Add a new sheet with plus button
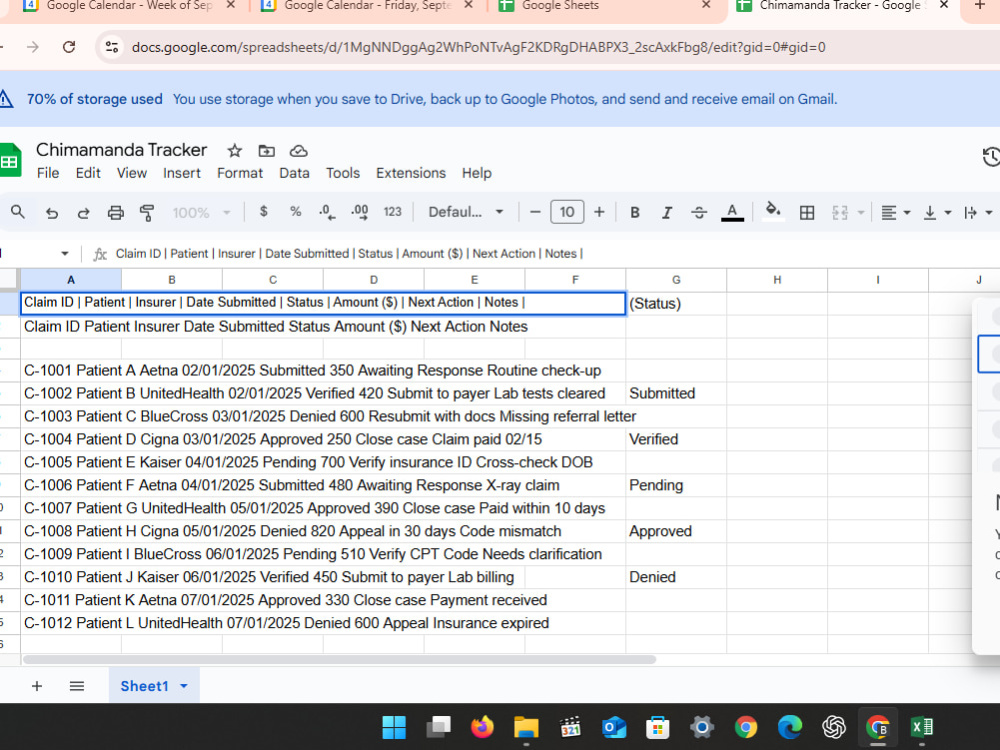 tap(37, 686)
